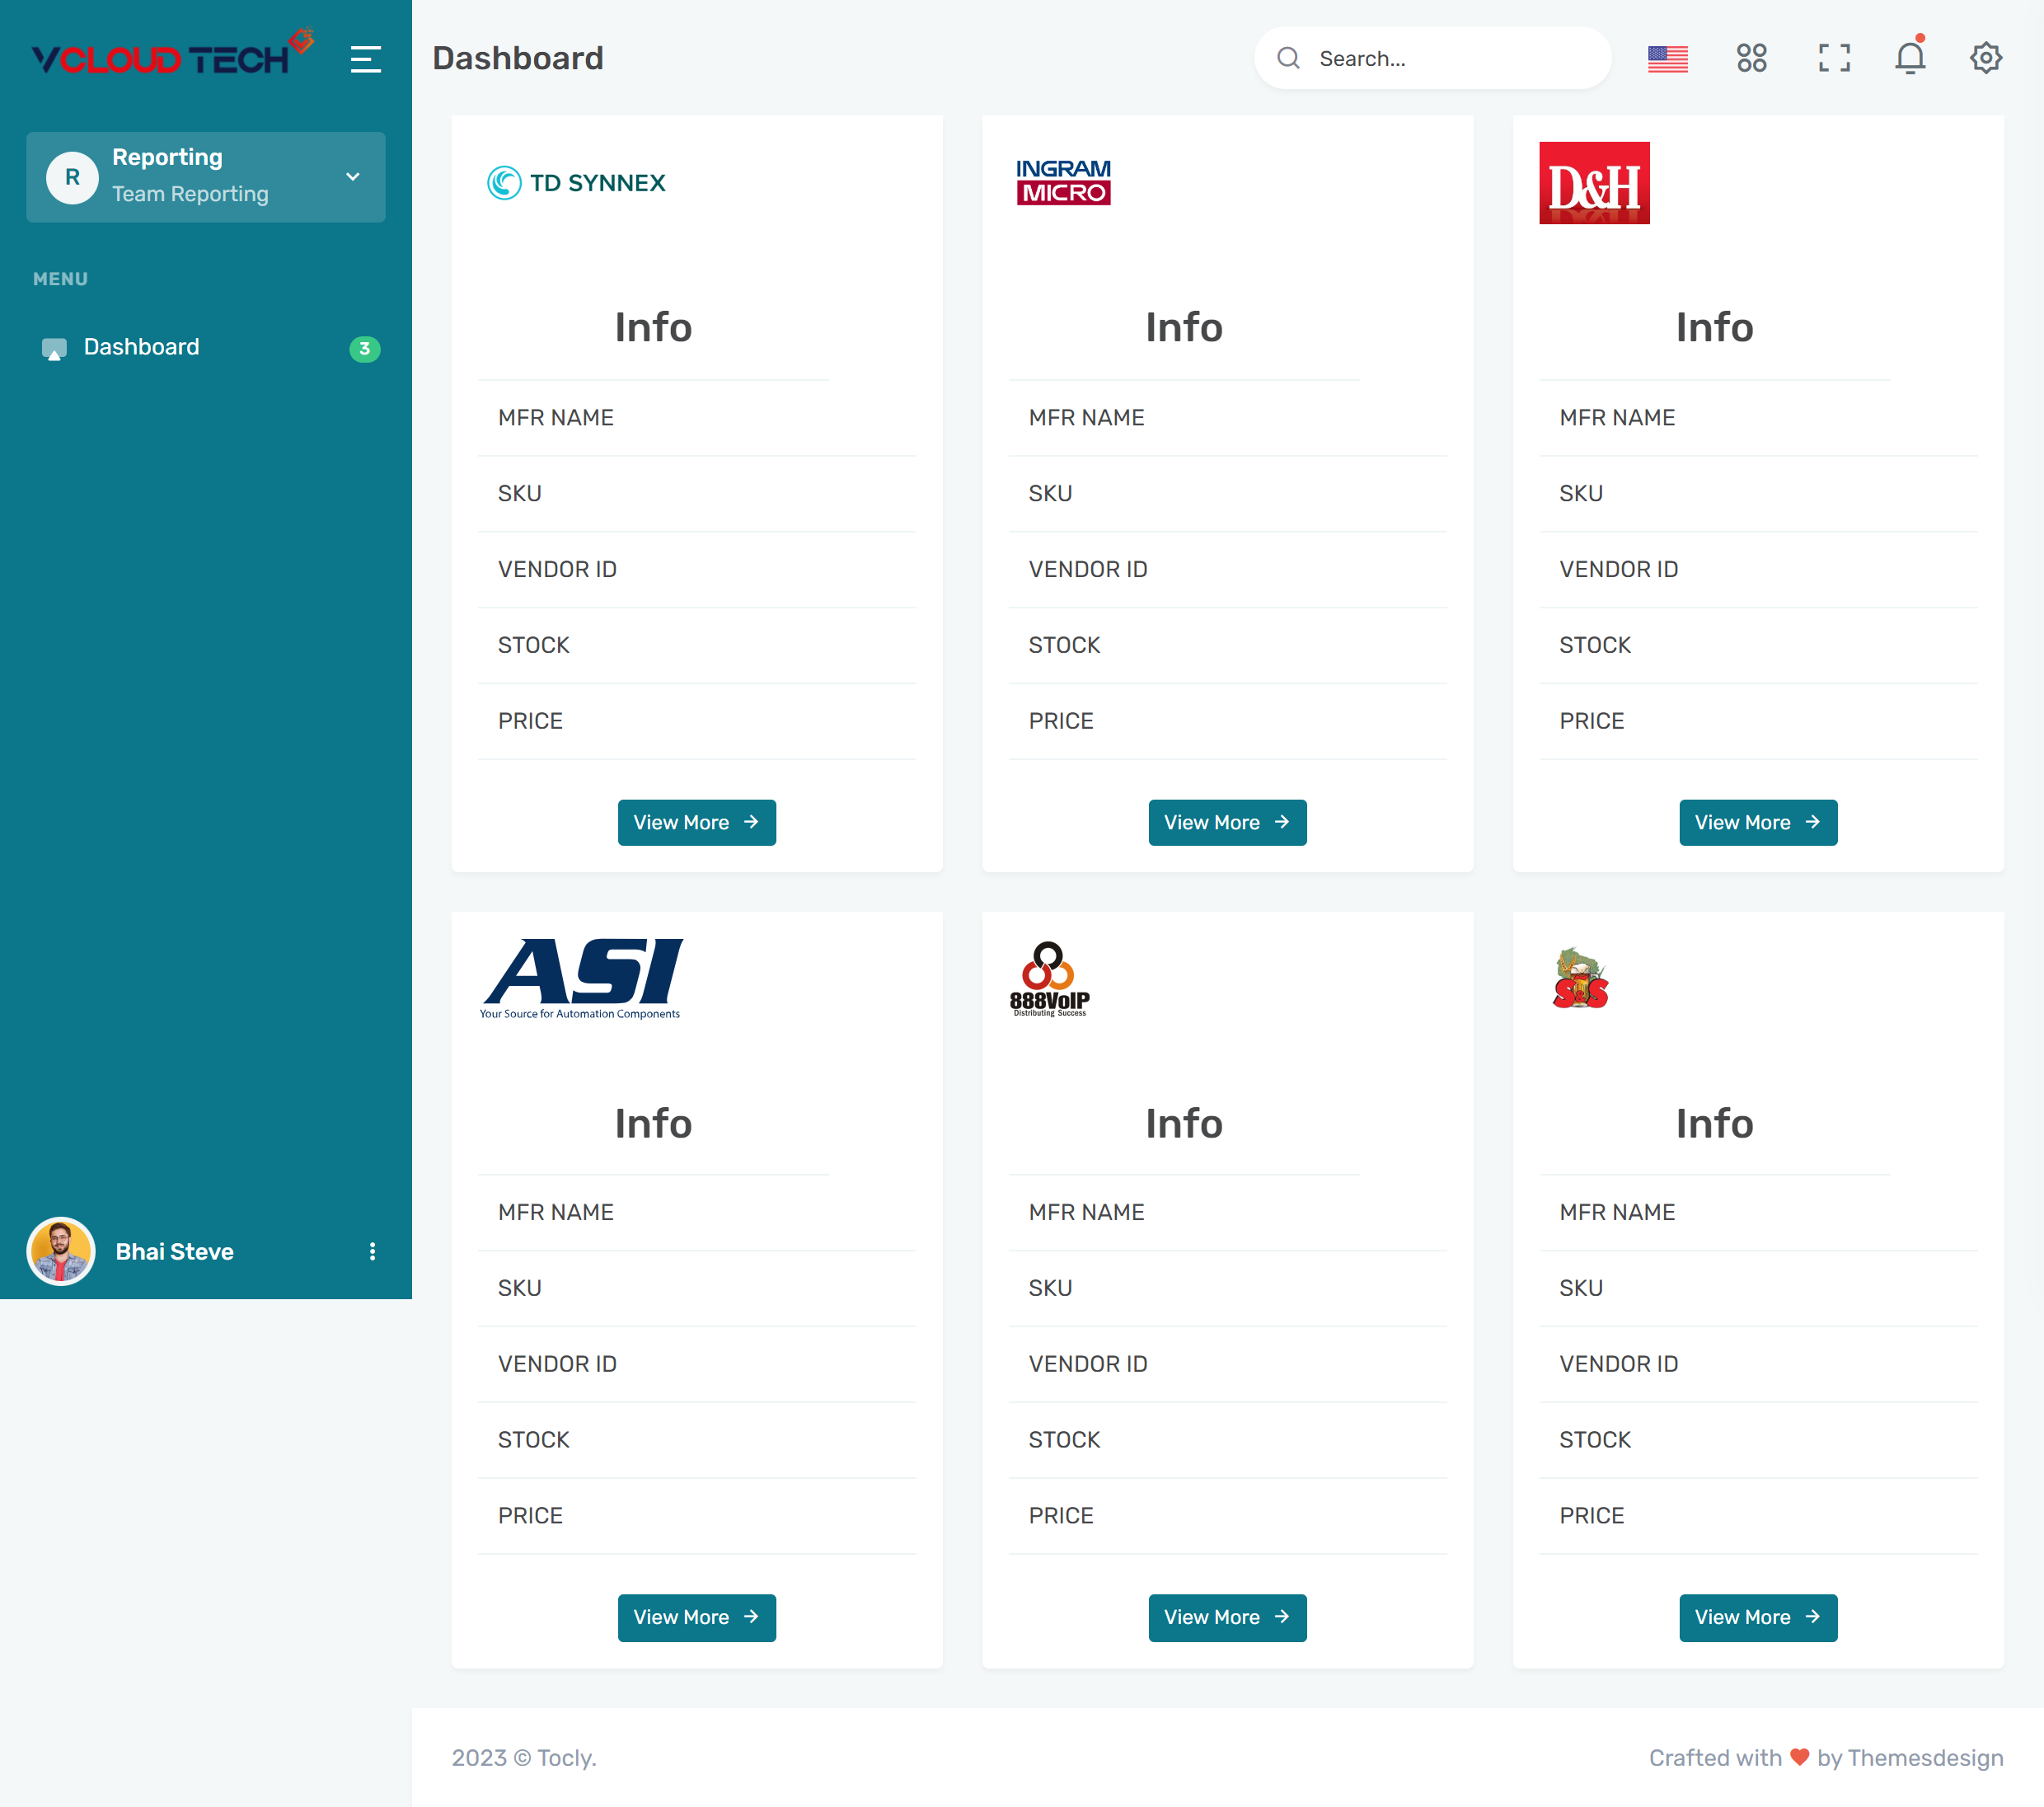Open the notifications bell
Viewport: 2044px width, 1807px height.
point(1910,56)
